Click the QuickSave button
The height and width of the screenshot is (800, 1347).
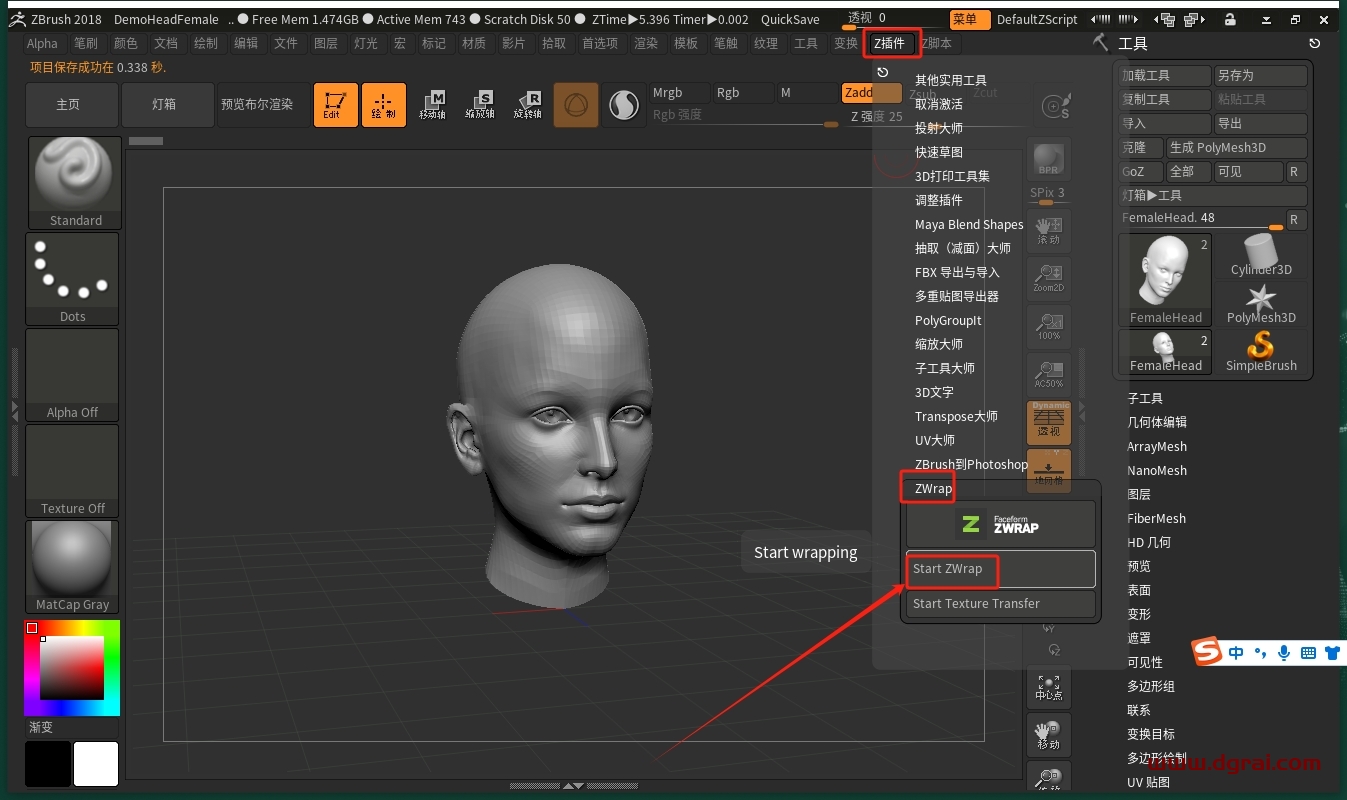[790, 19]
